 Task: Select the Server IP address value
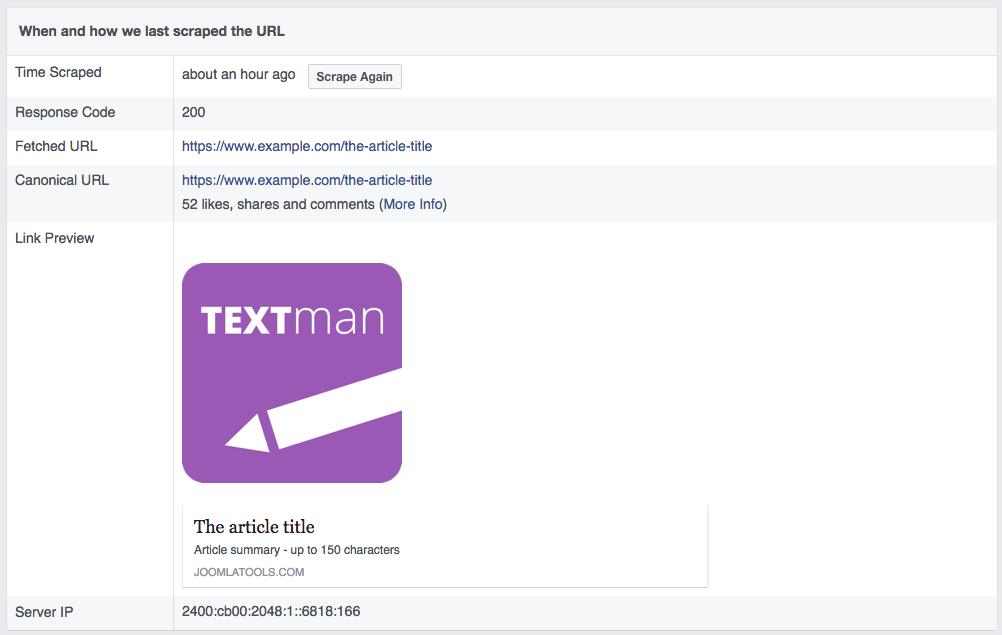[271, 611]
